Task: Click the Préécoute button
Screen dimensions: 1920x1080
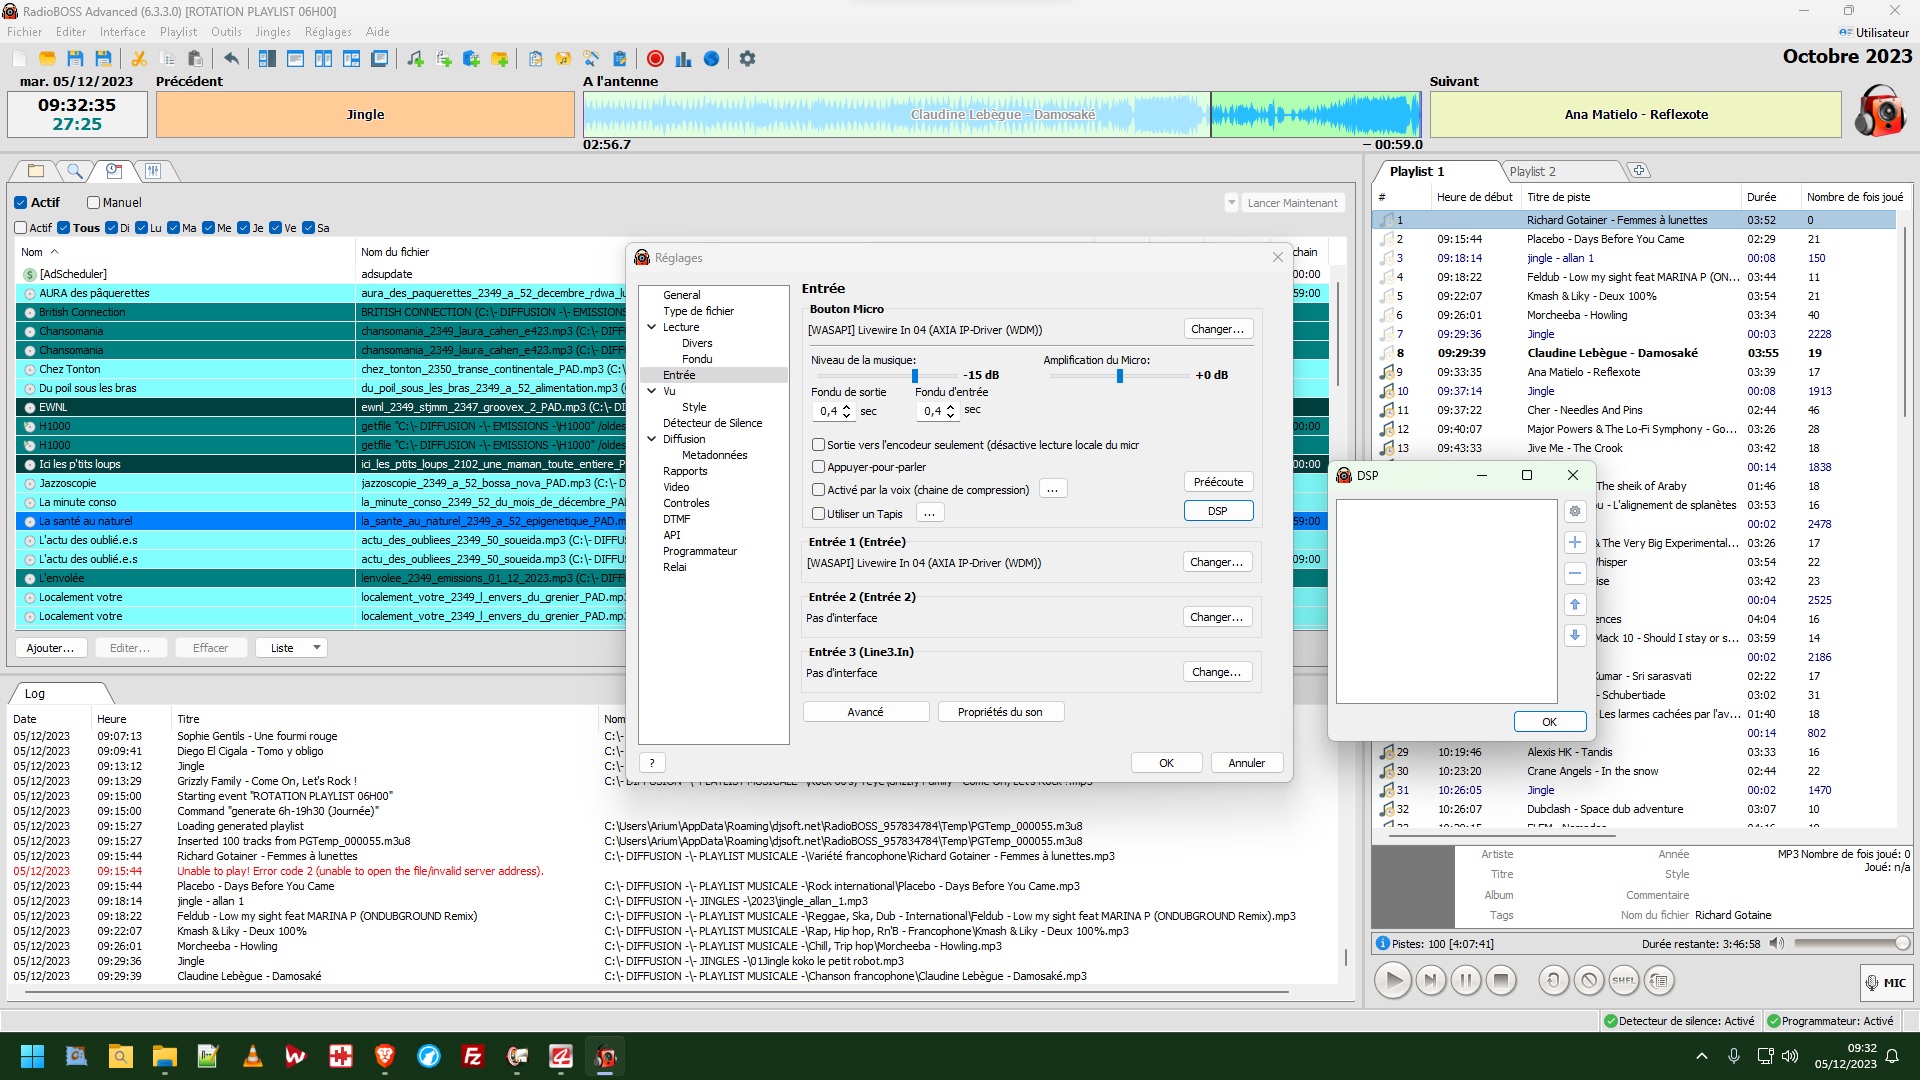Action: pyautogui.click(x=1218, y=482)
